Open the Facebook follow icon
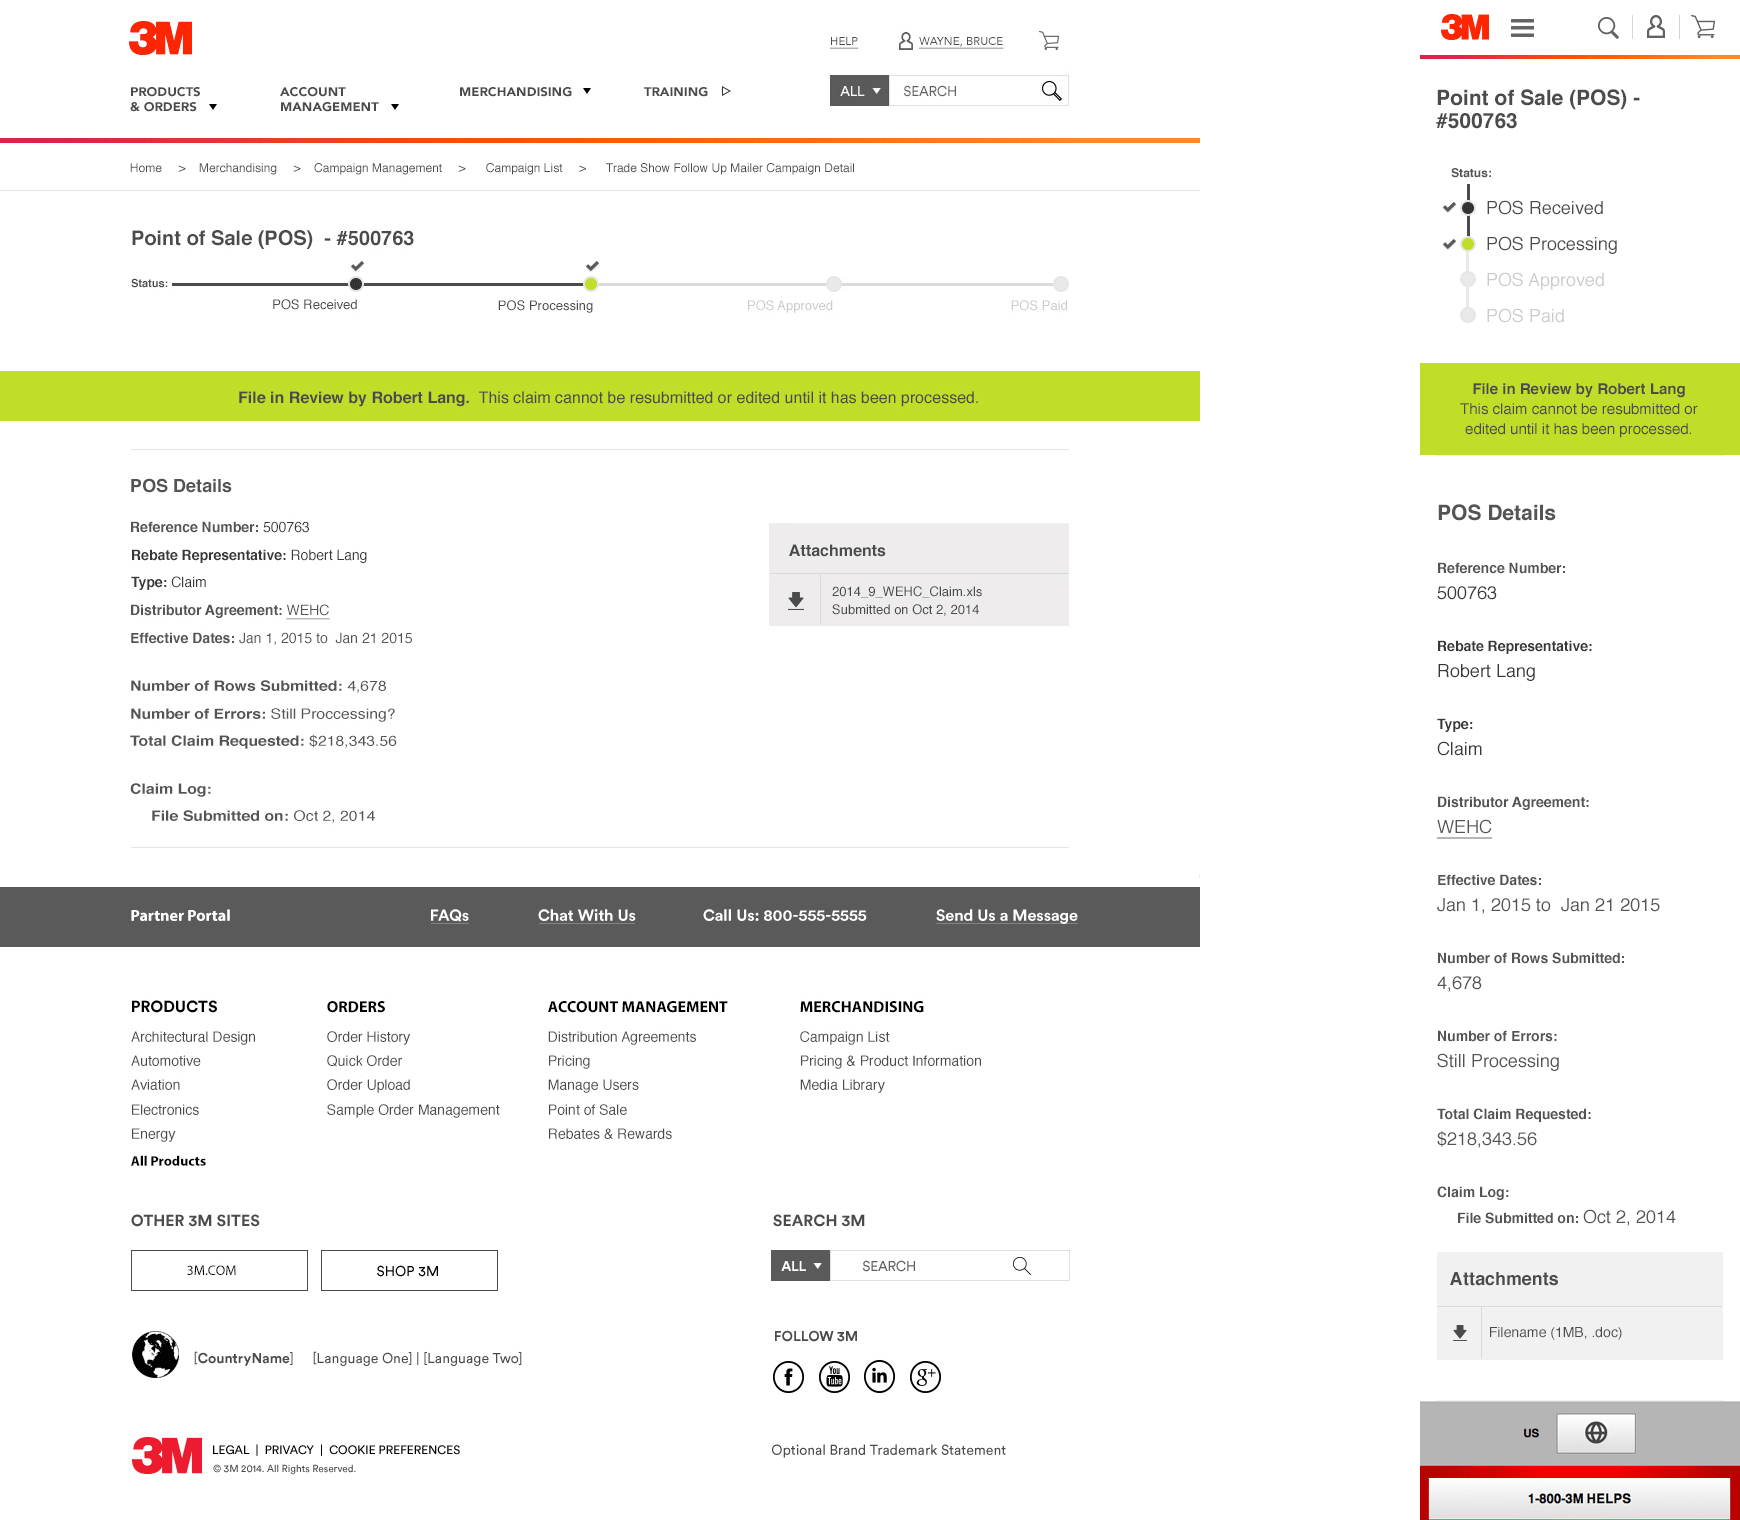1740x1520 pixels. click(788, 1377)
